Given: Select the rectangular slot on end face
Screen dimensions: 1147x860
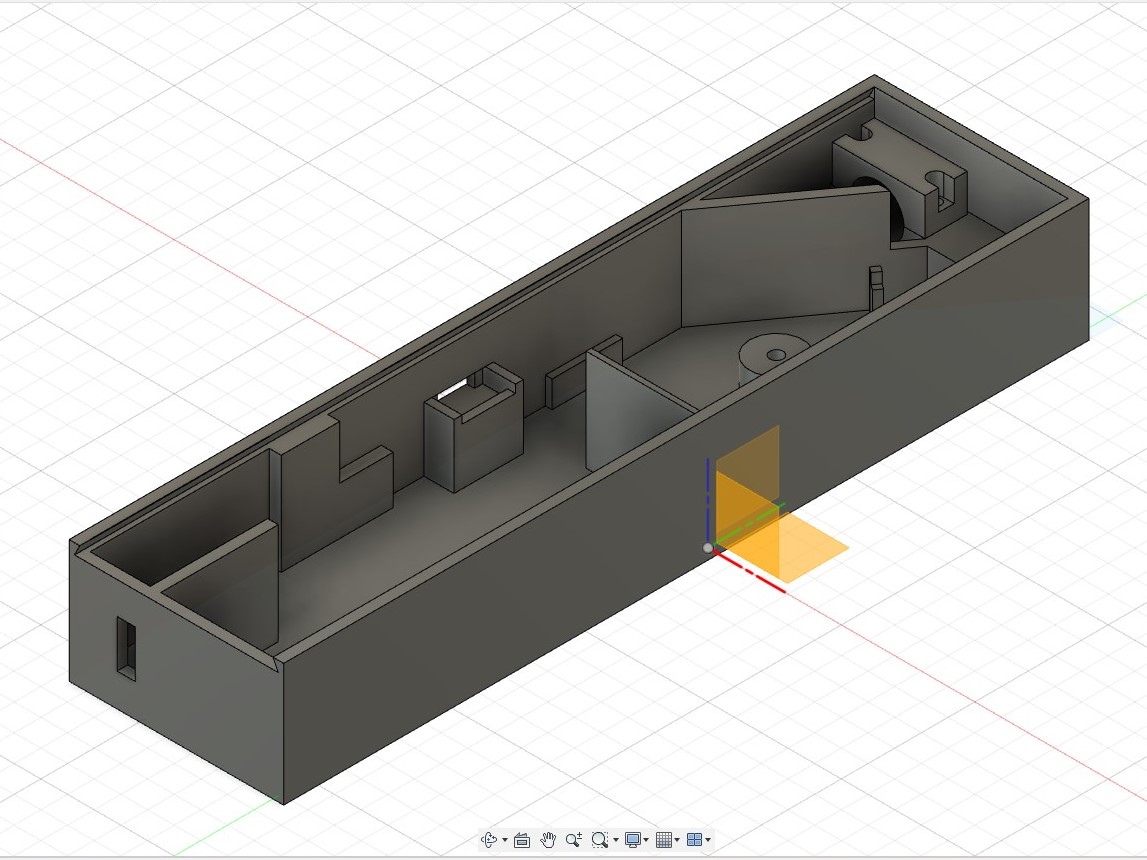Looking at the screenshot, I should click(127, 648).
